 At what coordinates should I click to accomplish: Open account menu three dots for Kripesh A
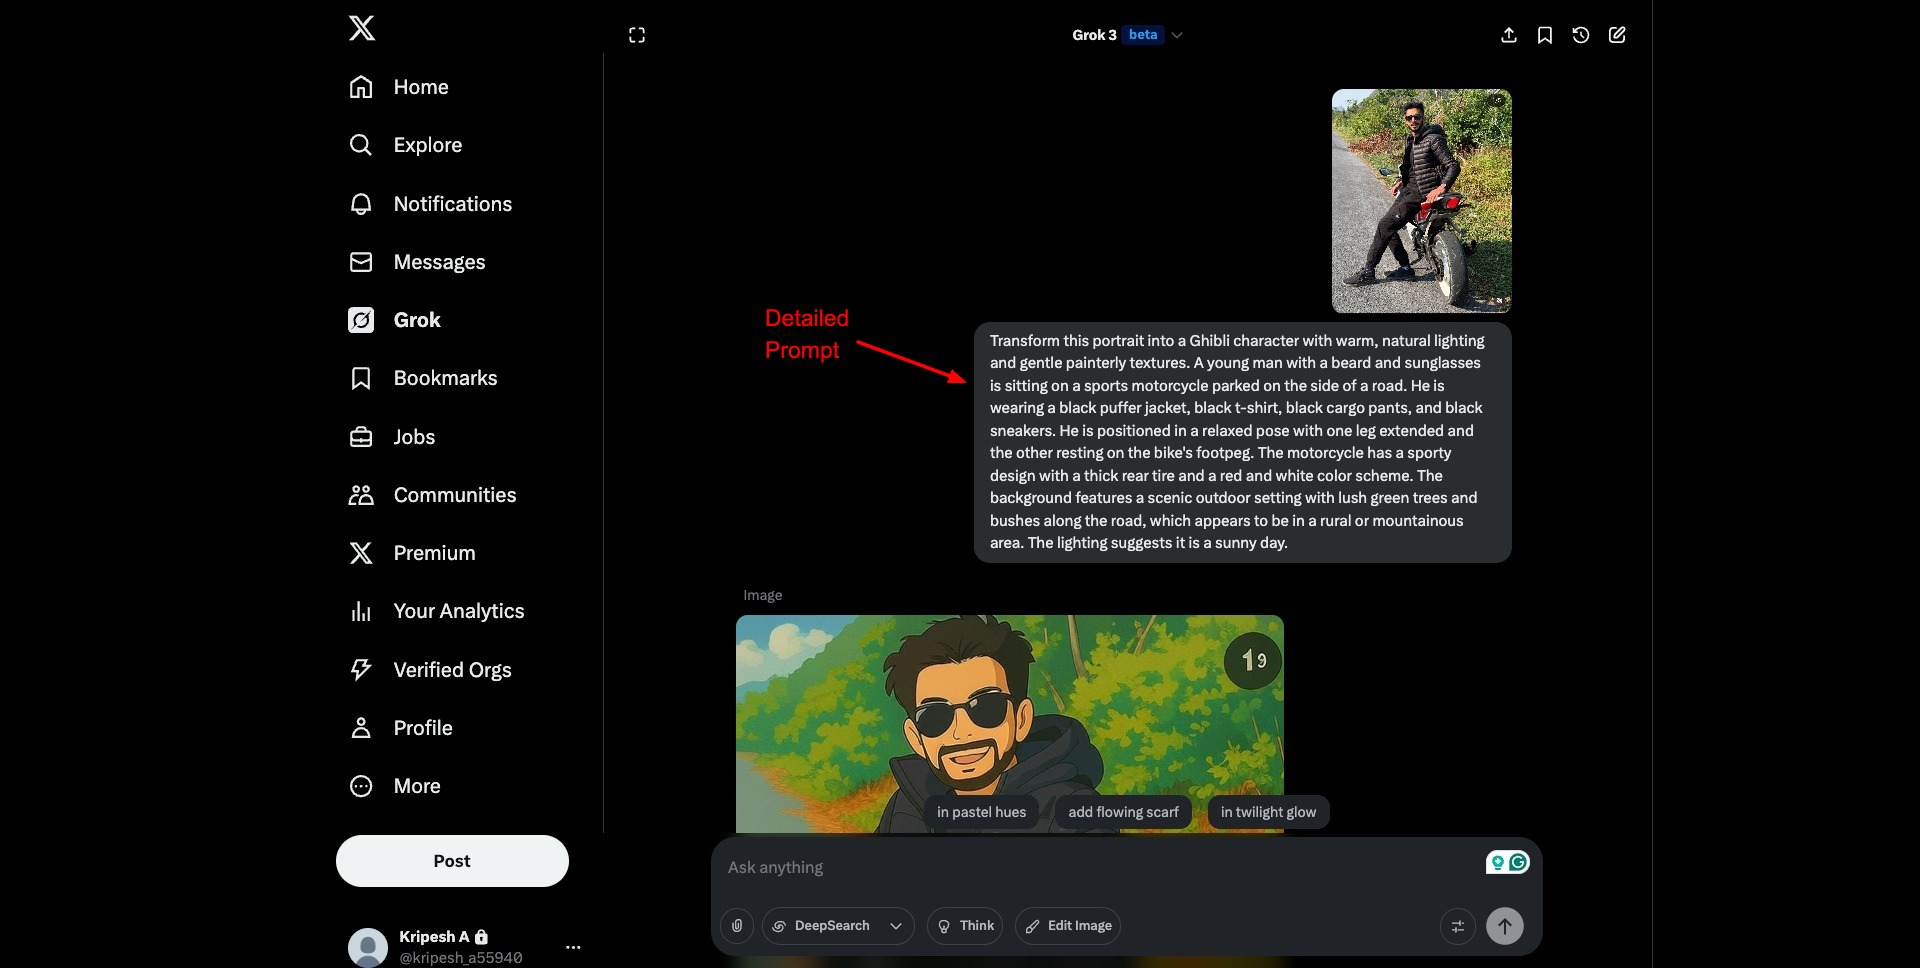pos(573,947)
